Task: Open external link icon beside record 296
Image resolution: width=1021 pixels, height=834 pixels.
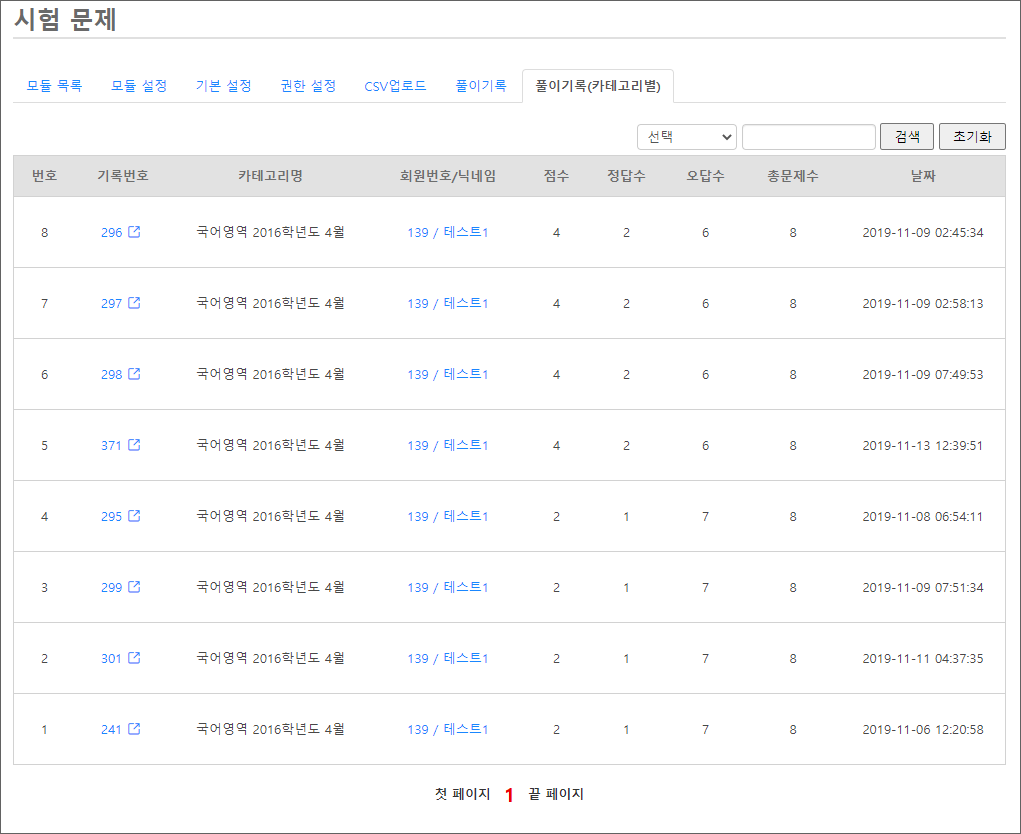Action: [x=134, y=232]
